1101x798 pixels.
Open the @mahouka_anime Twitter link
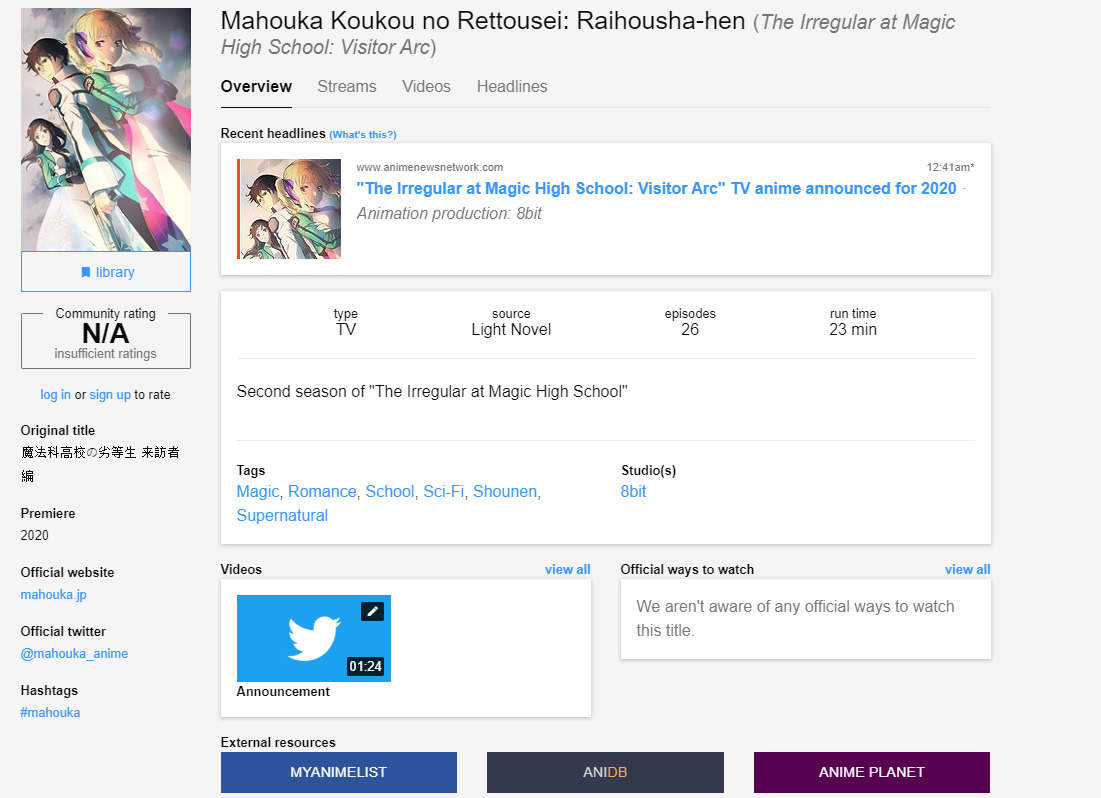[x=74, y=654]
